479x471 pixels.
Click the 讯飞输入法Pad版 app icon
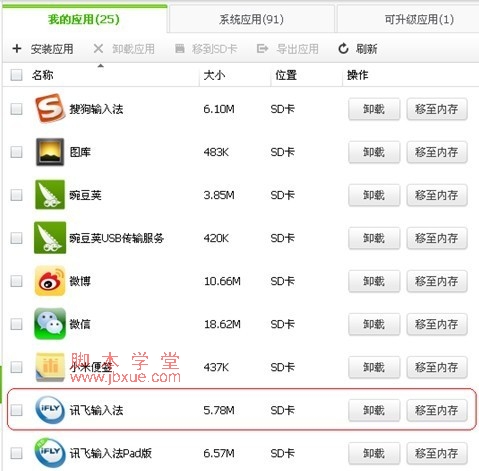[x=50, y=453]
